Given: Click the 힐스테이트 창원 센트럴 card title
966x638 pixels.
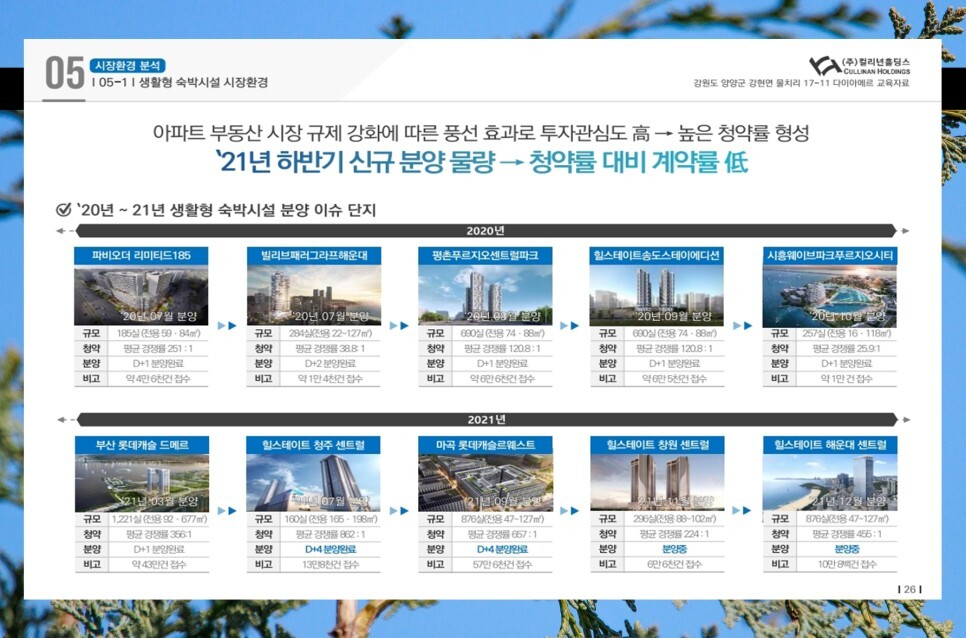Looking at the screenshot, I should pyautogui.click(x=657, y=445).
